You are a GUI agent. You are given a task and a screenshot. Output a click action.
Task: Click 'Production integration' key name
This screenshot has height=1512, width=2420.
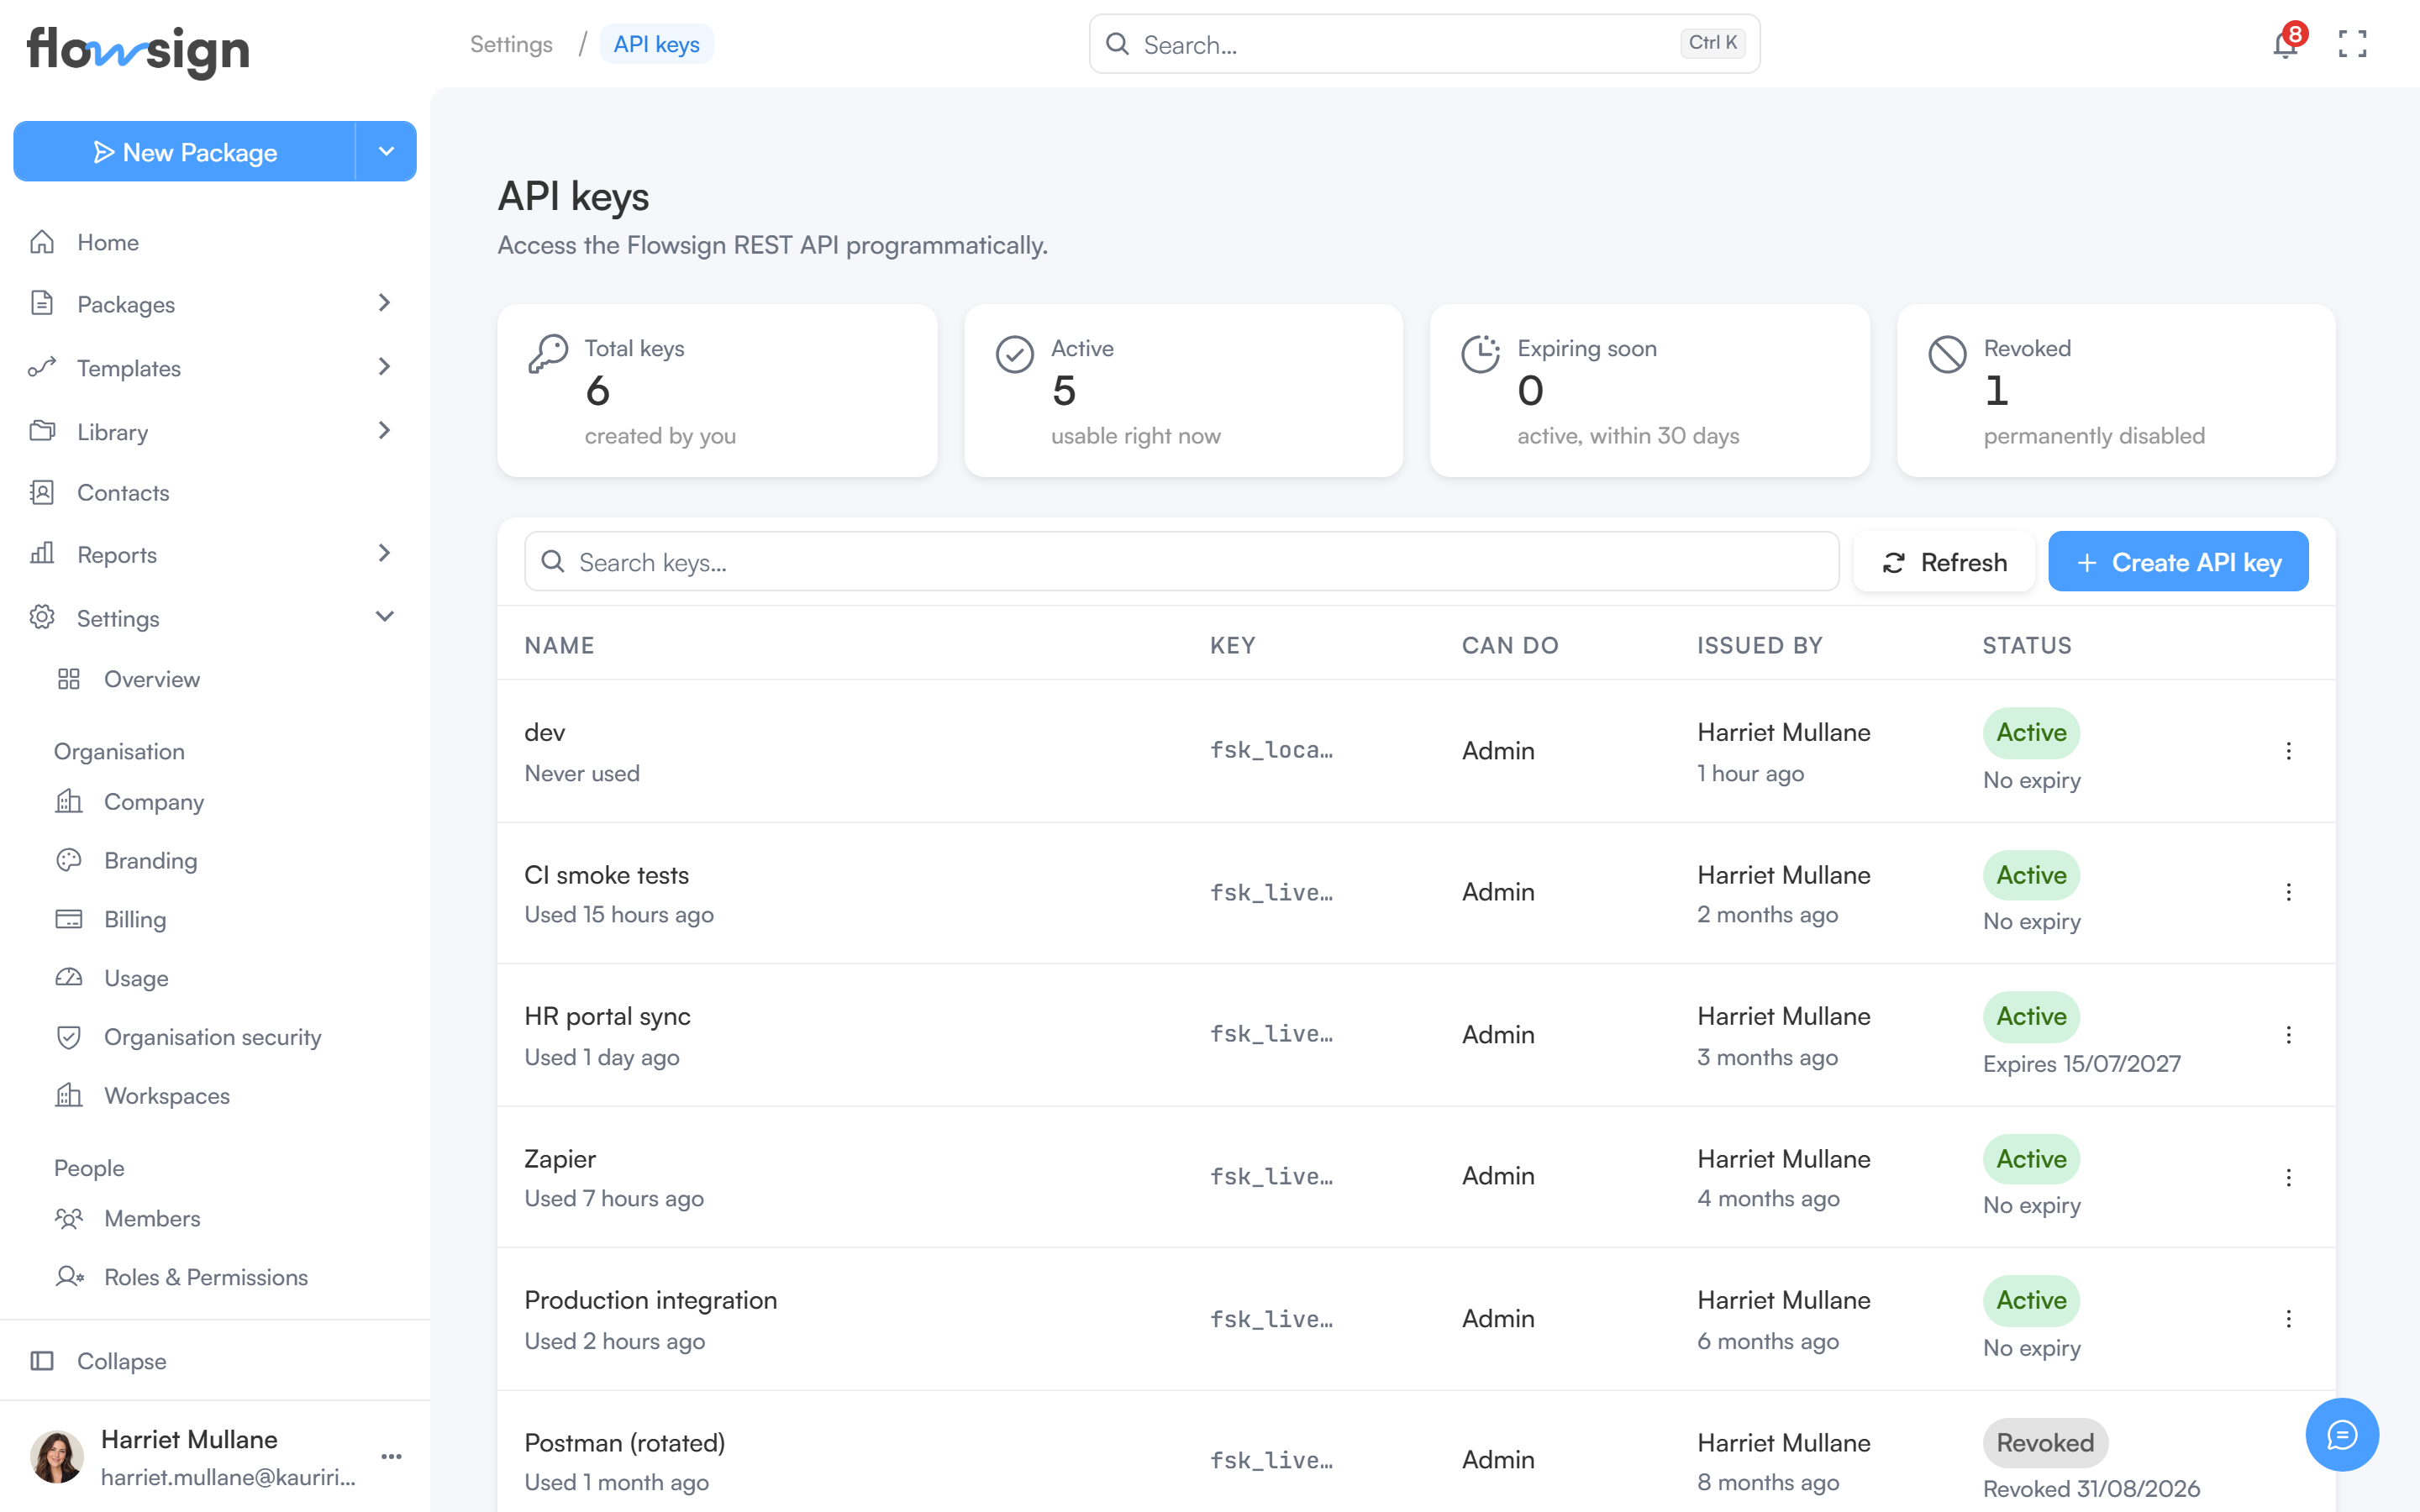point(650,1300)
